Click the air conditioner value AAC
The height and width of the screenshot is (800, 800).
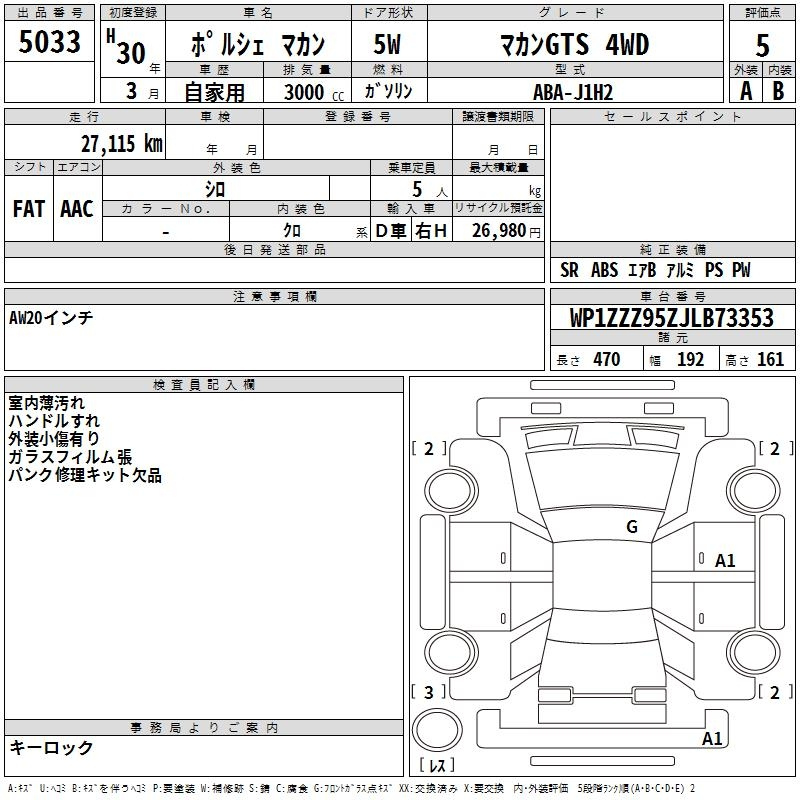[x=77, y=209]
